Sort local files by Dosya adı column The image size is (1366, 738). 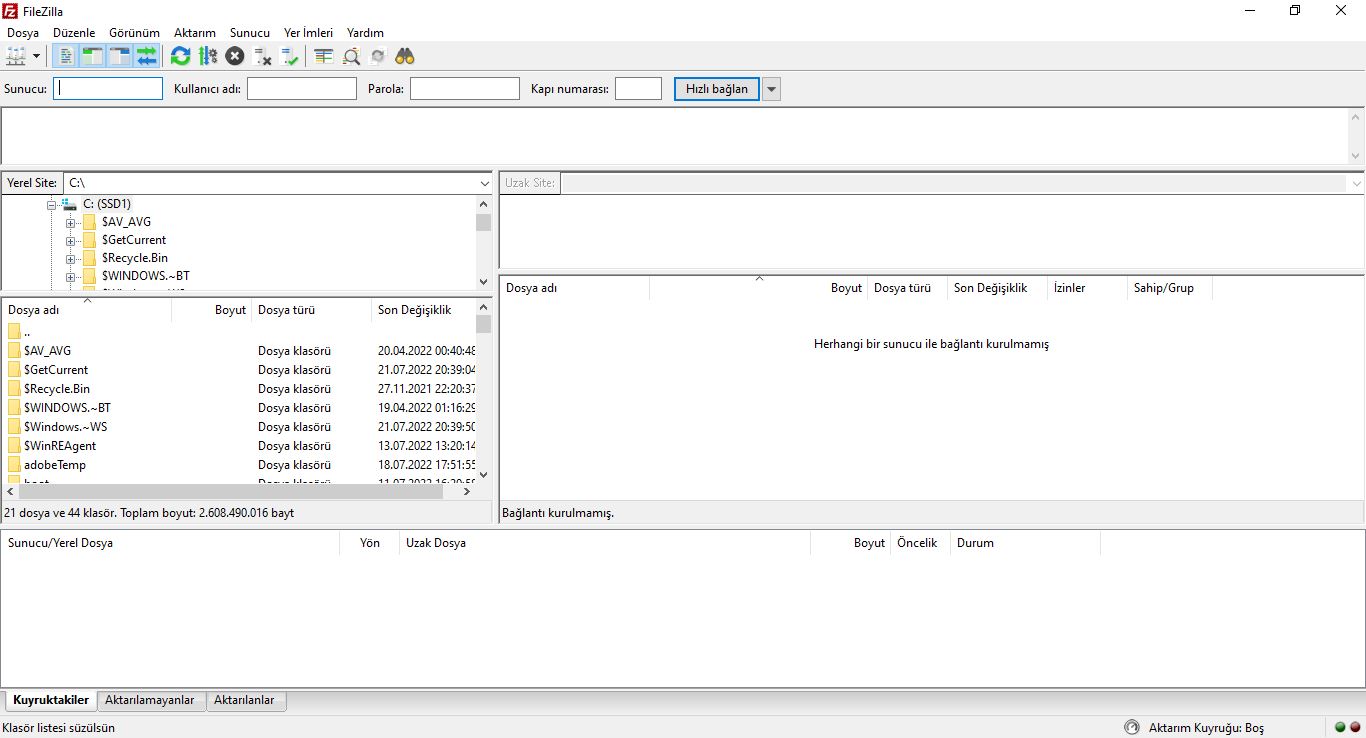[87, 310]
